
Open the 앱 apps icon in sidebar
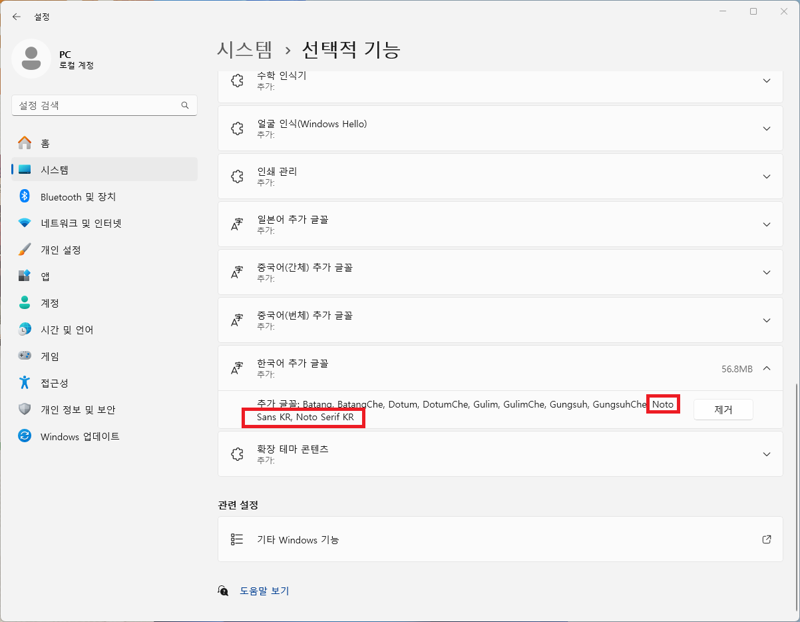pyautogui.click(x=24, y=276)
